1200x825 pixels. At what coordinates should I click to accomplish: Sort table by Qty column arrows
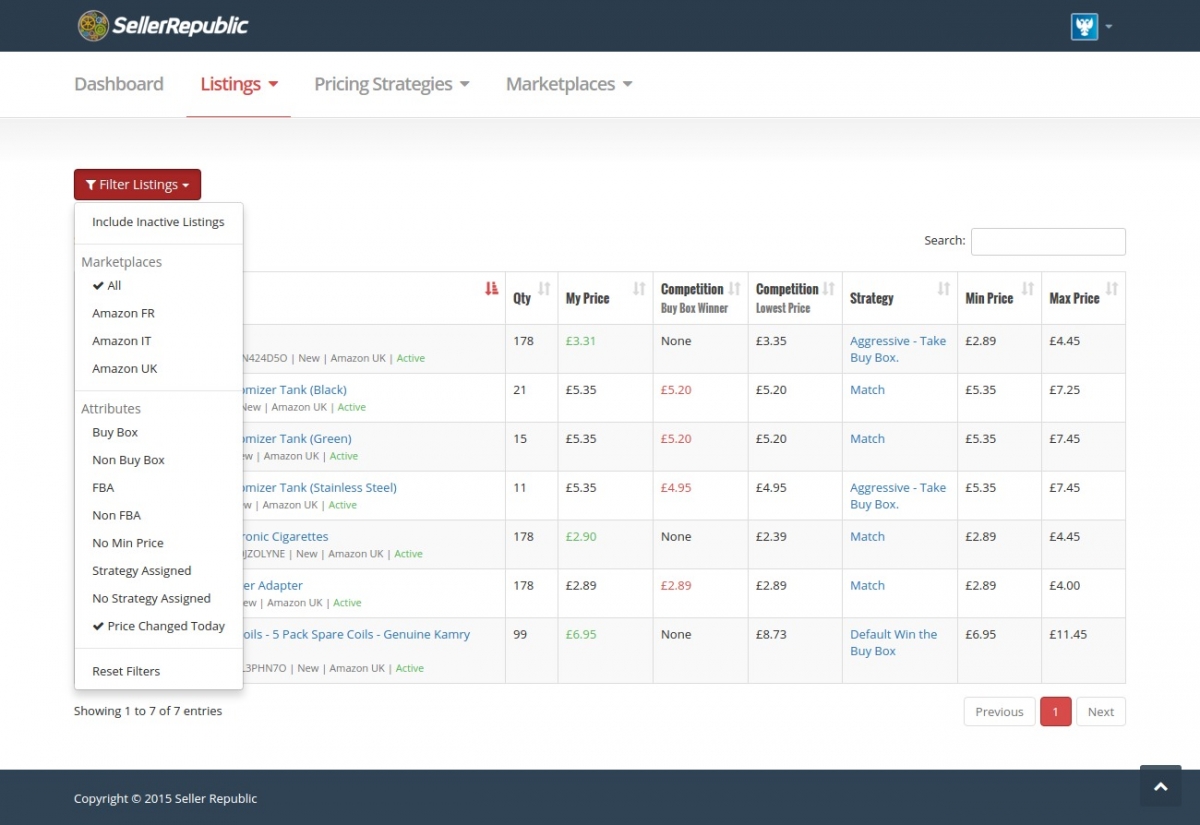[x=544, y=289]
